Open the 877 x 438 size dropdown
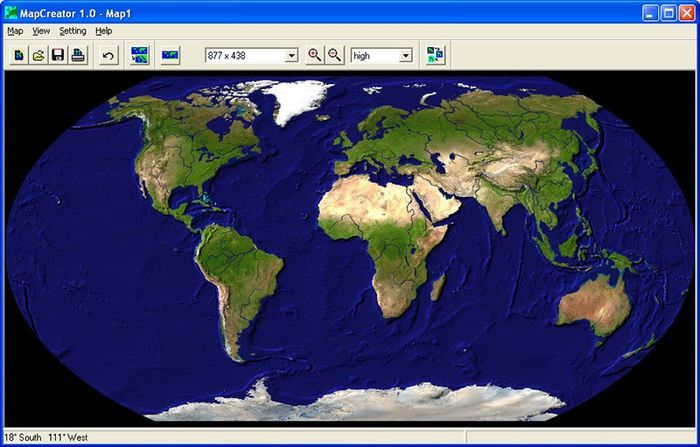Image resolution: width=700 pixels, height=447 pixels. tap(292, 55)
